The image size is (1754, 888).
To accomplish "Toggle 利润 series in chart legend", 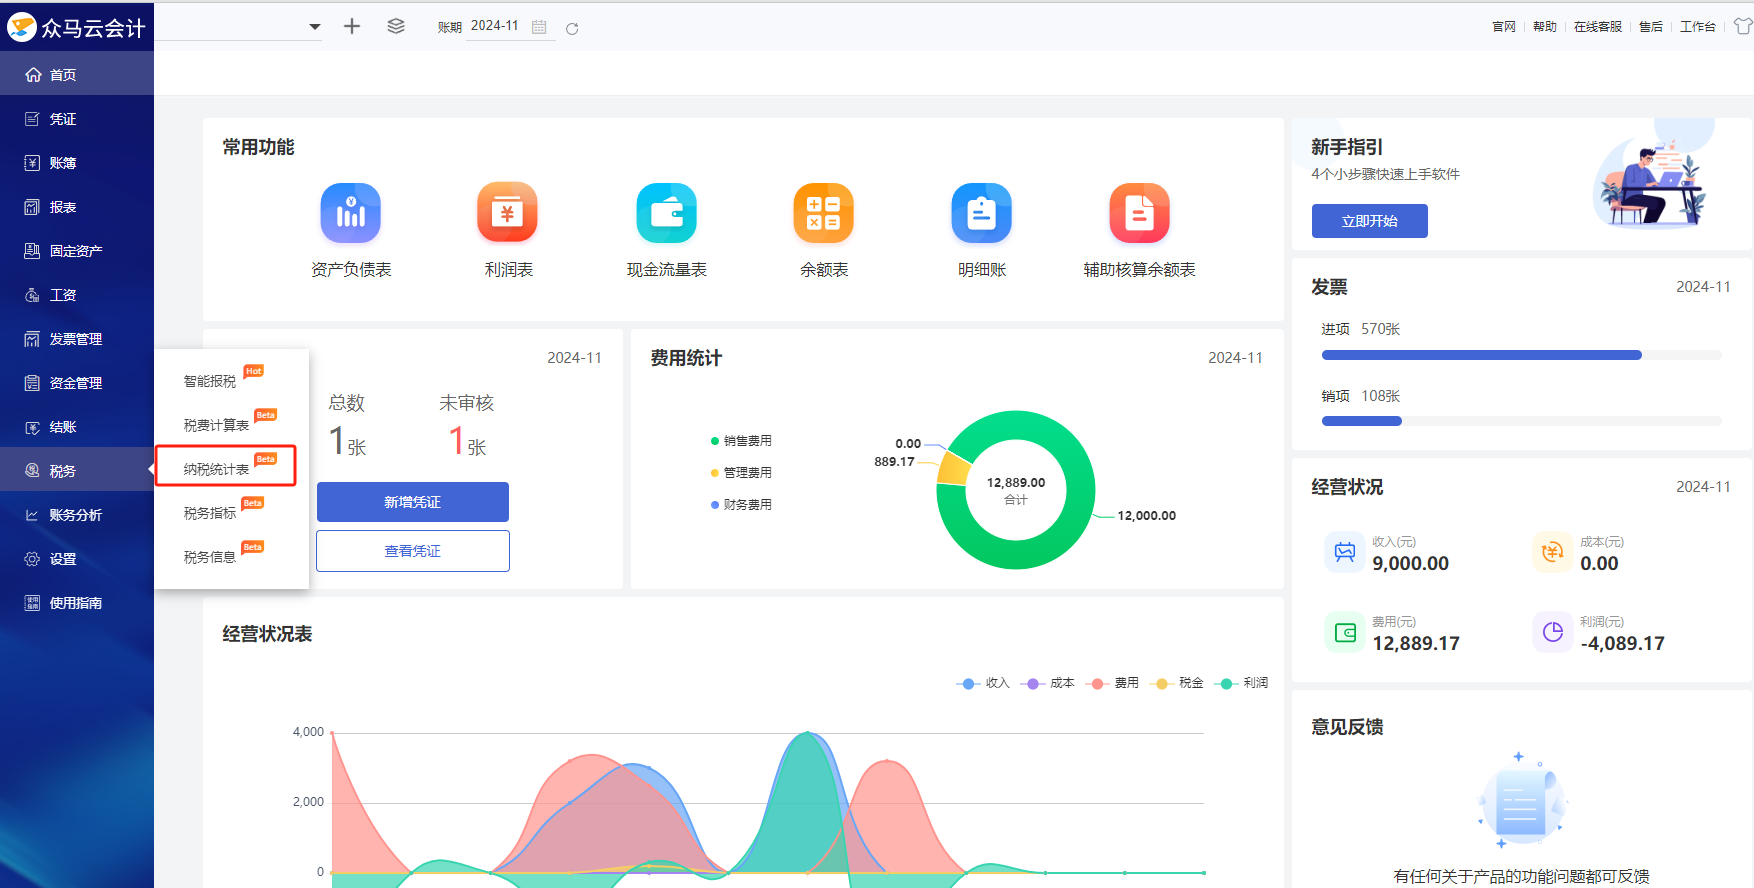I will tap(1242, 683).
